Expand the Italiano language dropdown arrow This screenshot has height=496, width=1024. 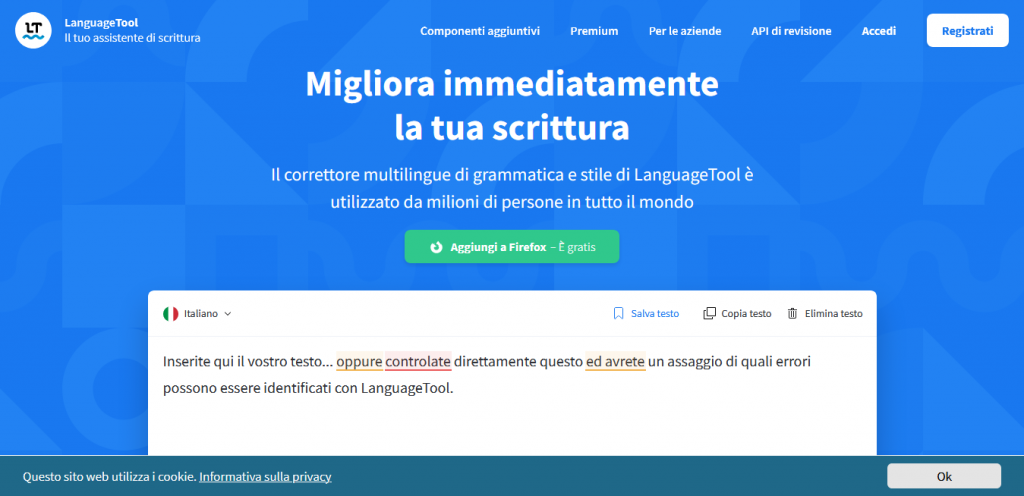[x=228, y=314]
